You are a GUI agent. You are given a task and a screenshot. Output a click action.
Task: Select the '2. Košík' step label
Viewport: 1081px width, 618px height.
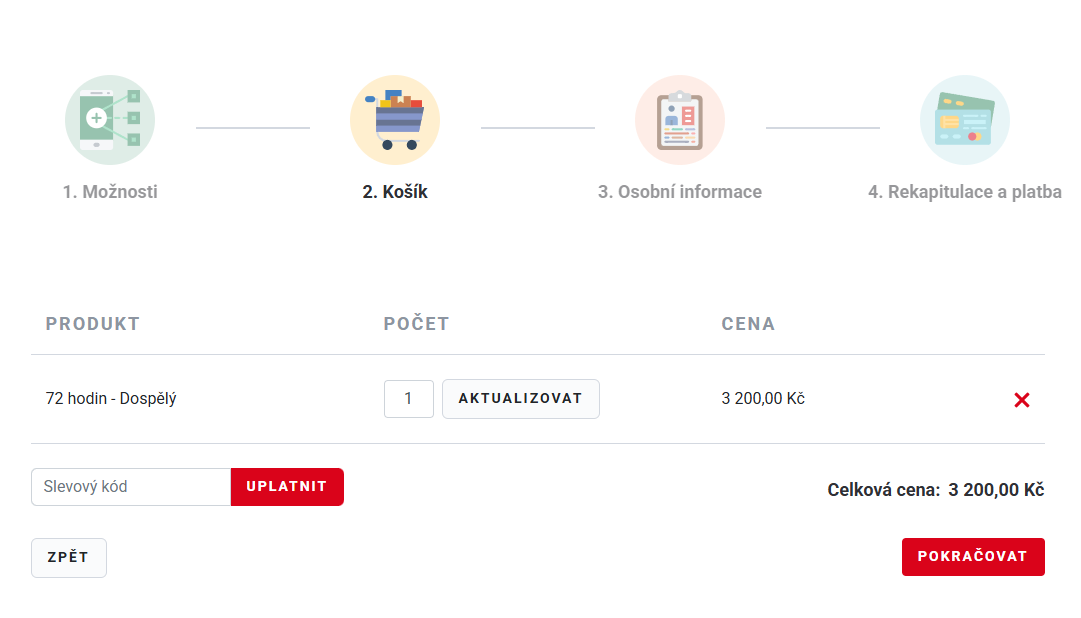pos(395,192)
